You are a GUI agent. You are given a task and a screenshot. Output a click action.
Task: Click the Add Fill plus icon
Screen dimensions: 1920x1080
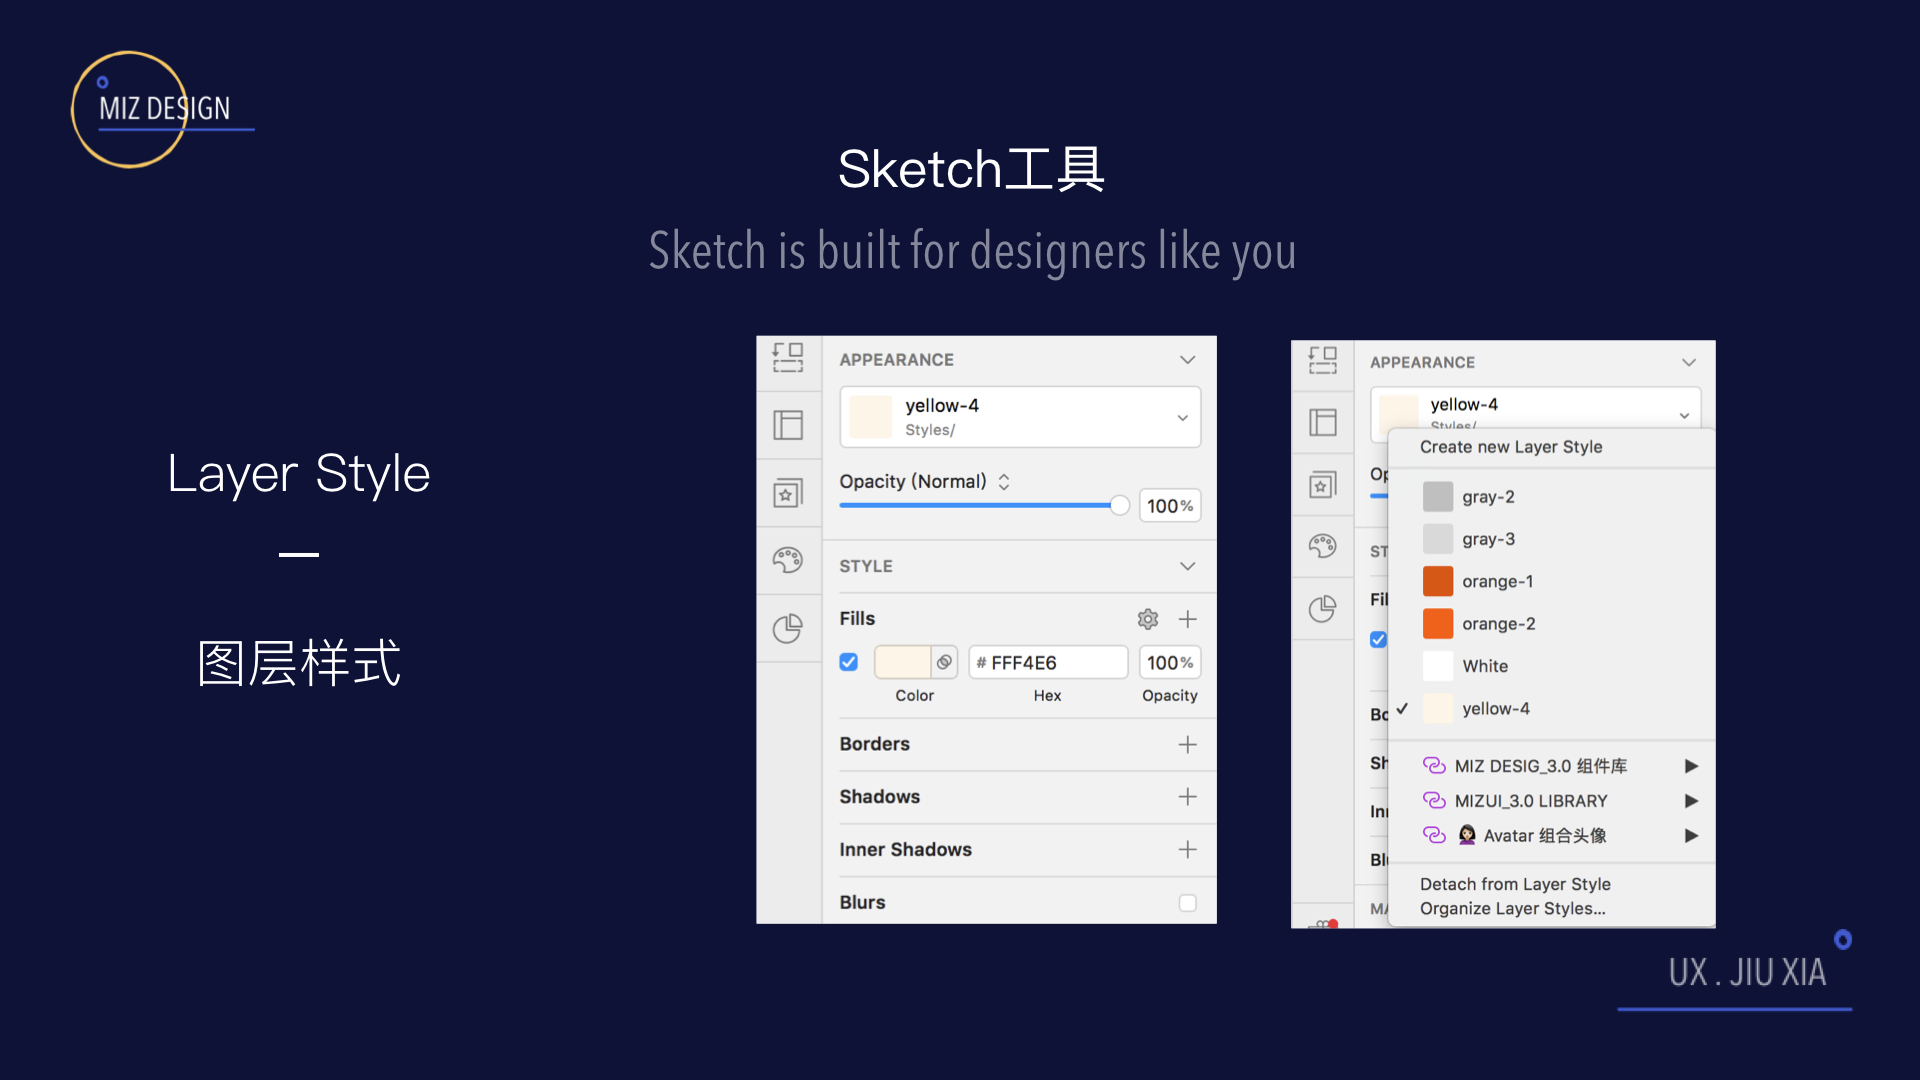point(1187,620)
